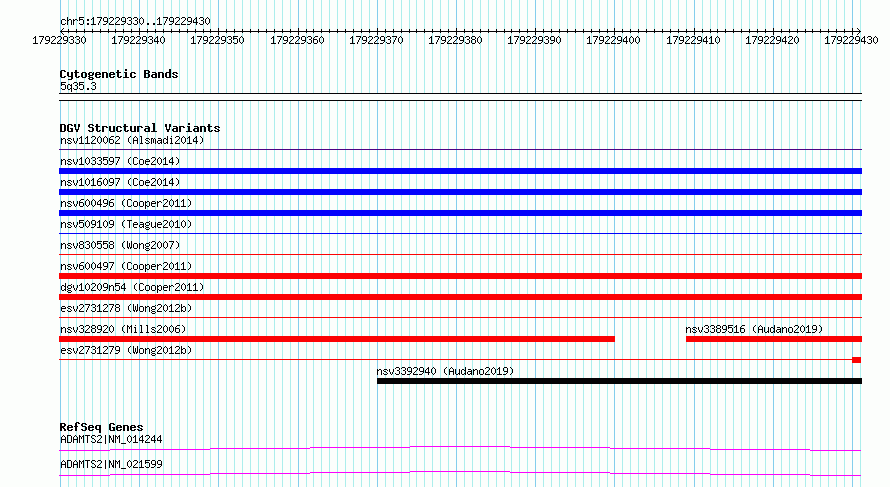Click the red bar for nsv600497
The image size is (890, 487).
point(460,276)
